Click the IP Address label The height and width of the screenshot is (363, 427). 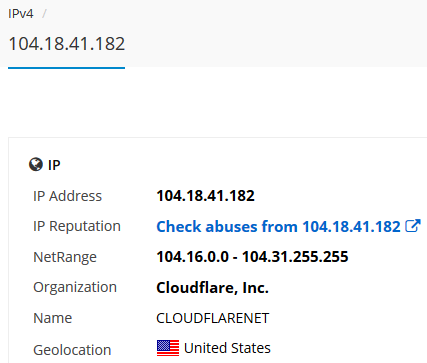[x=67, y=196]
